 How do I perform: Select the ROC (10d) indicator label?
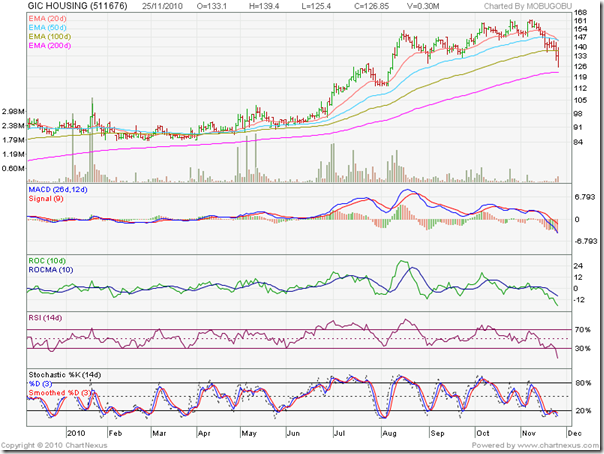tap(52, 262)
